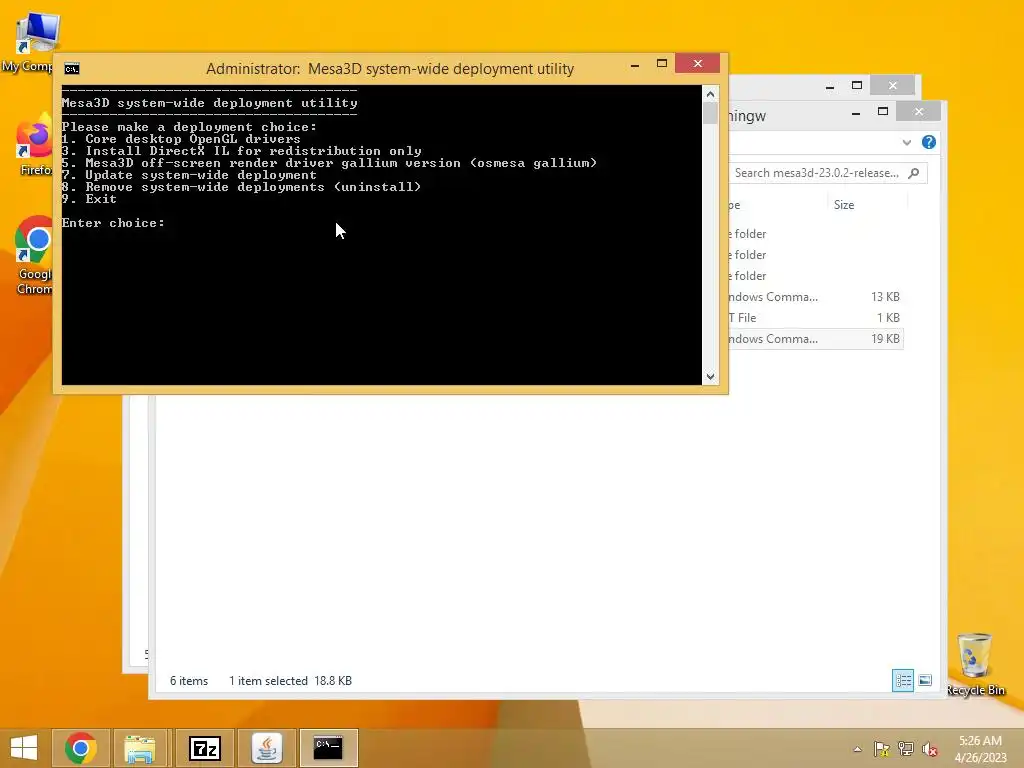Minimize the Mesa3D deployment utility window
1024x768 pixels.
pyautogui.click(x=635, y=64)
